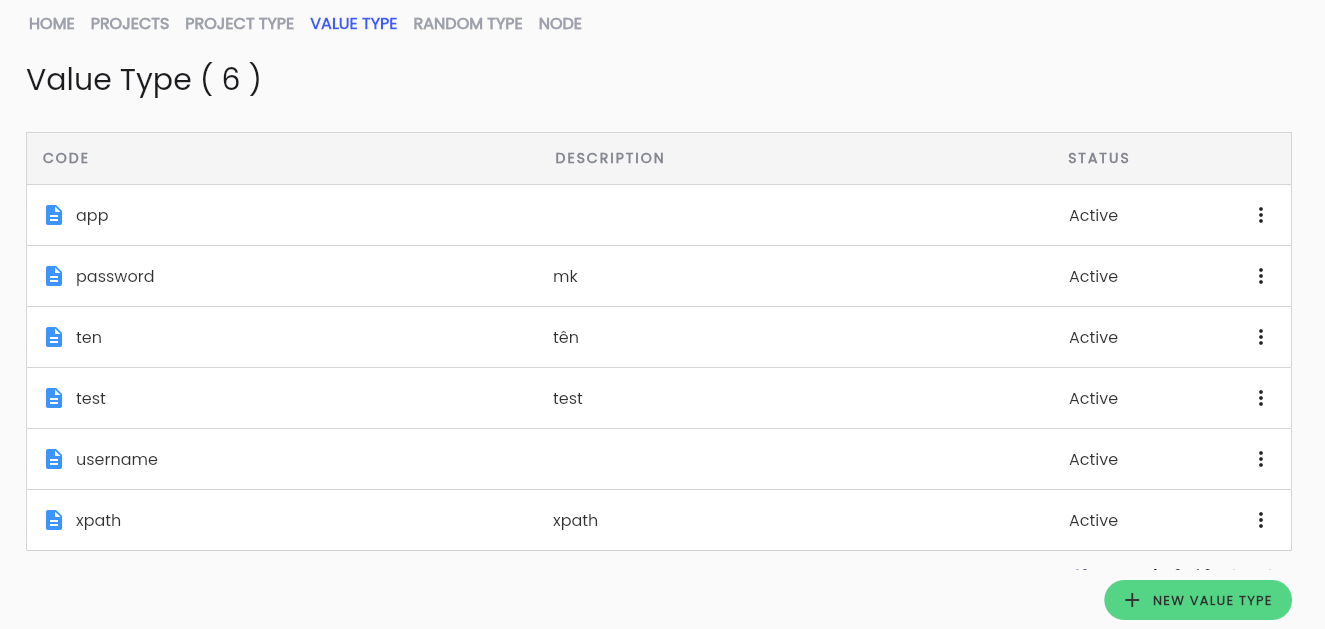Click the Description column header

[x=610, y=158]
